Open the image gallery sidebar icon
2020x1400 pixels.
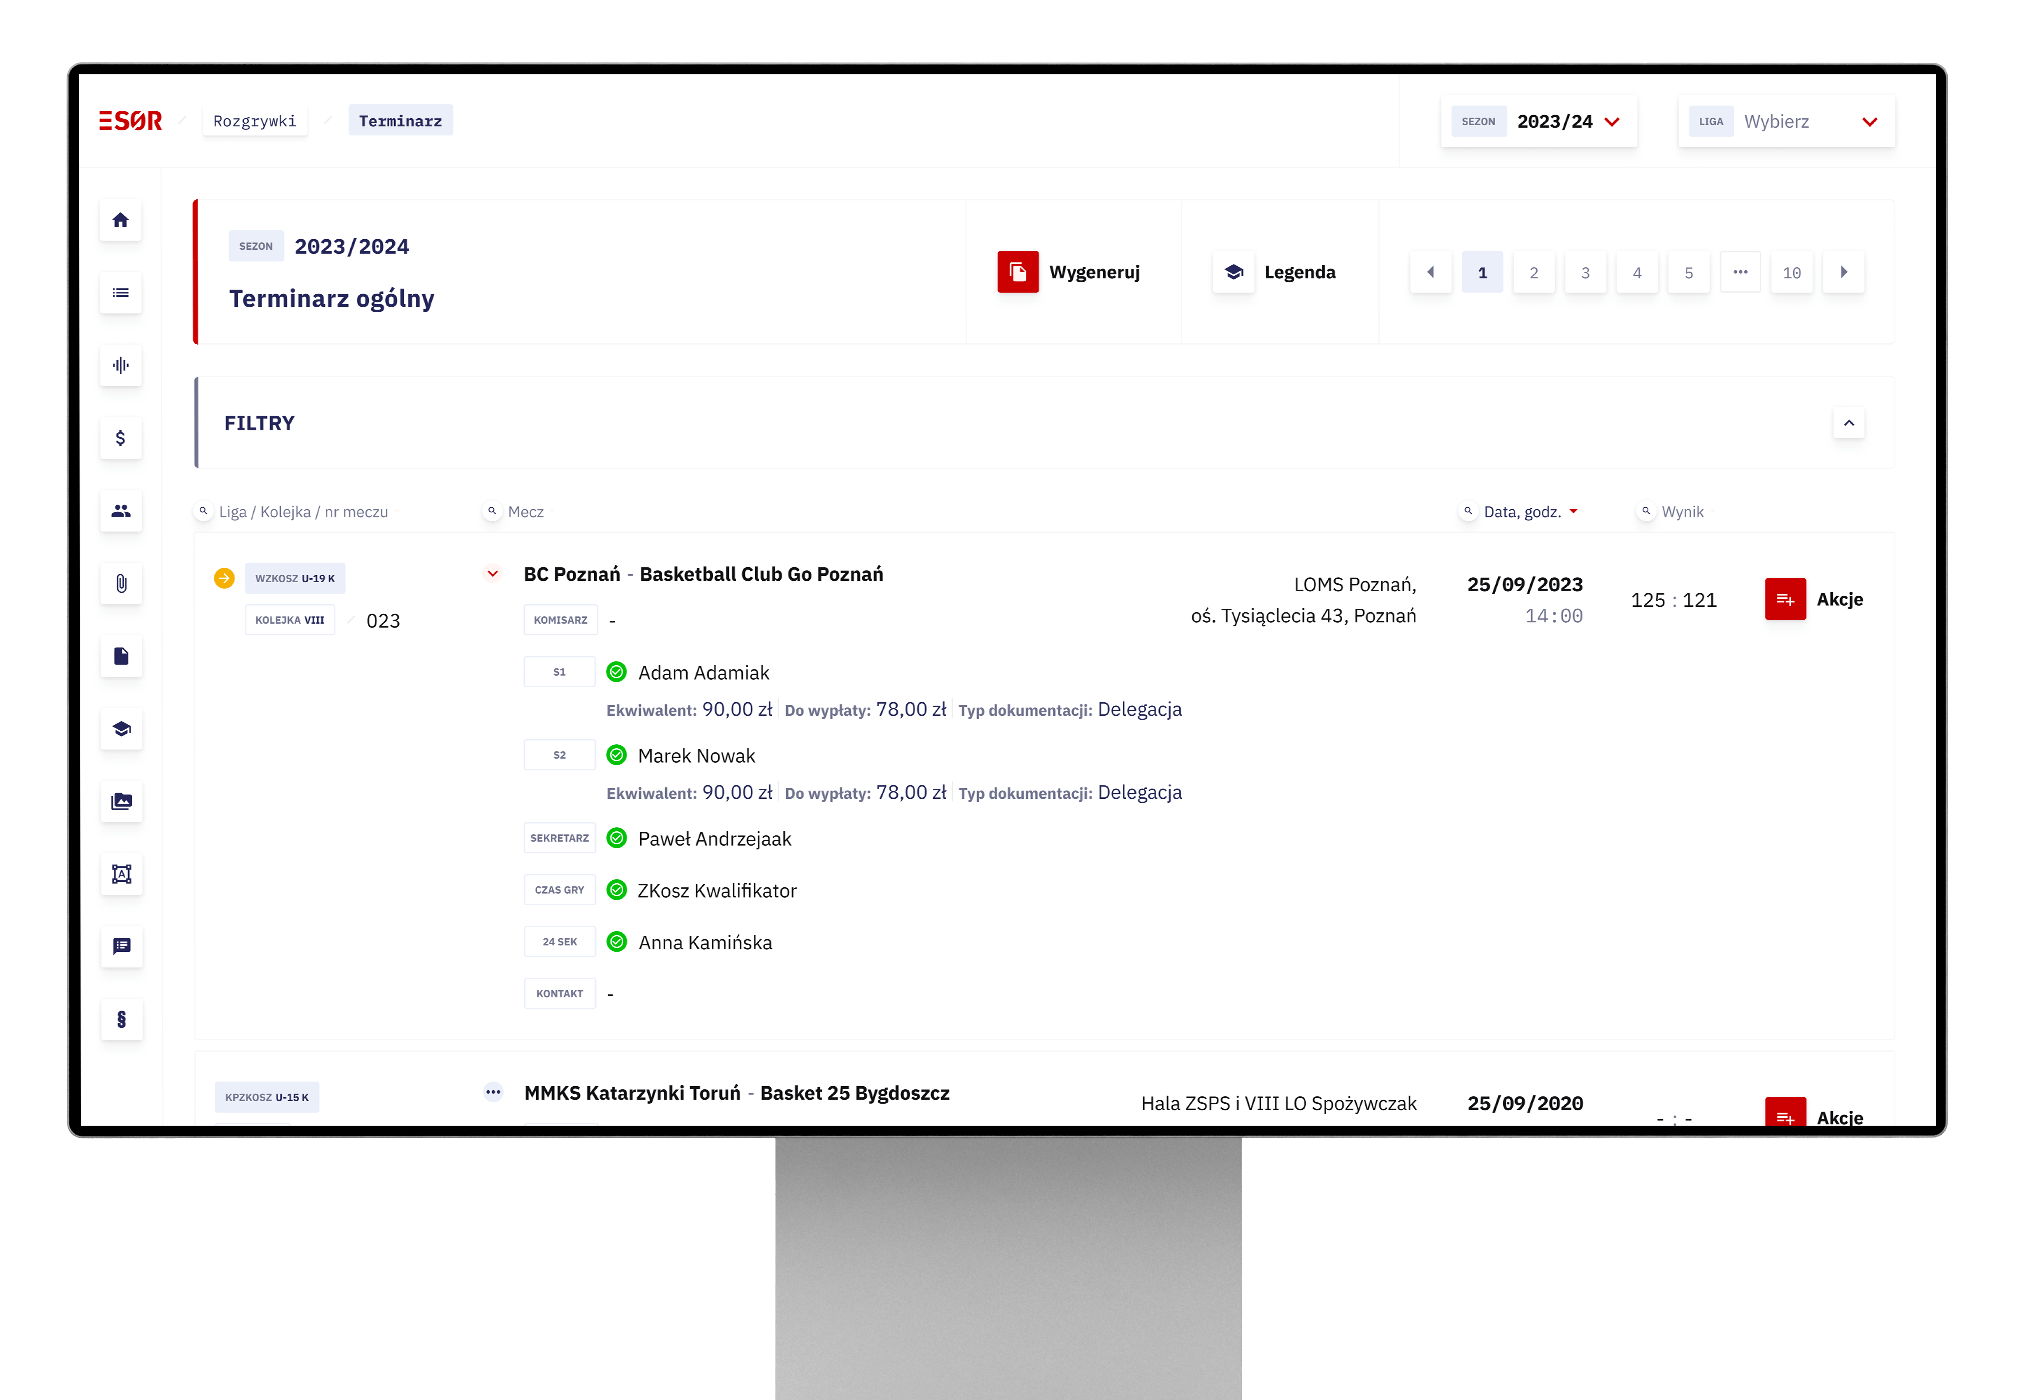121,801
